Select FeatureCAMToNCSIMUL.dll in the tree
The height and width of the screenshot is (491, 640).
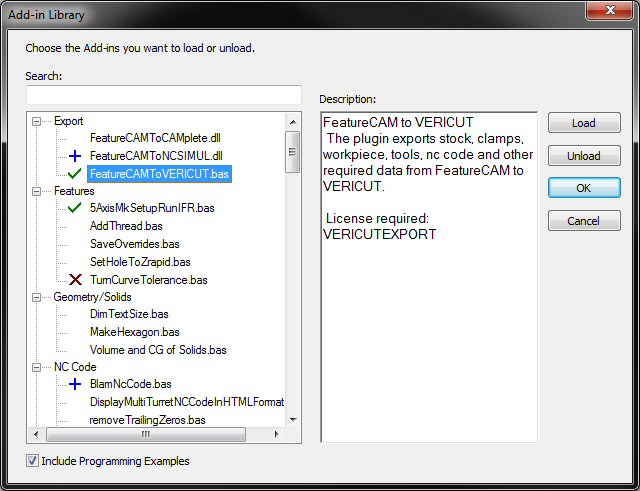(x=156, y=156)
